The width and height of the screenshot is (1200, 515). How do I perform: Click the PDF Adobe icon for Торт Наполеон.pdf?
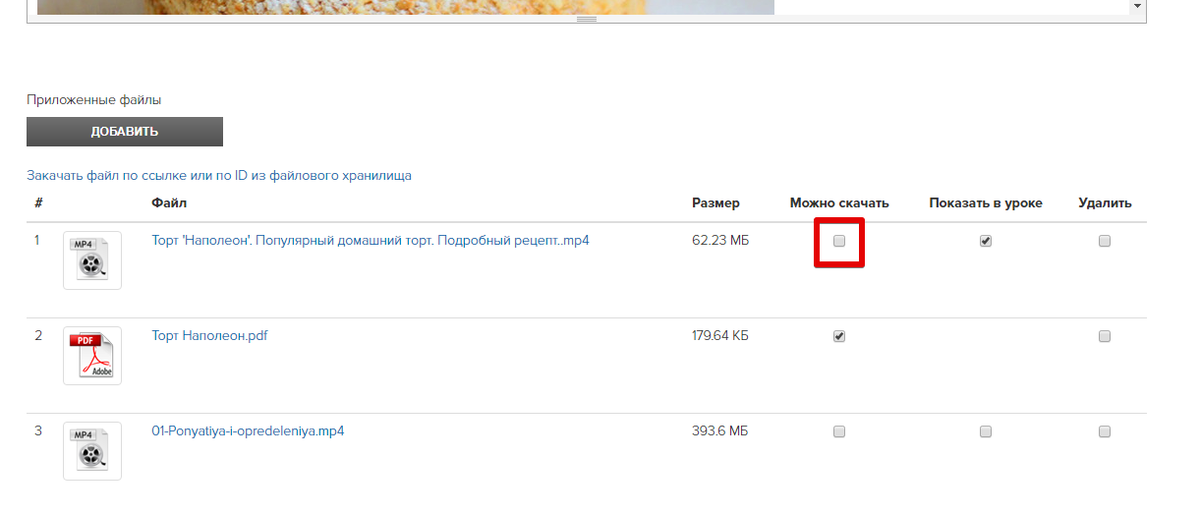click(x=92, y=355)
